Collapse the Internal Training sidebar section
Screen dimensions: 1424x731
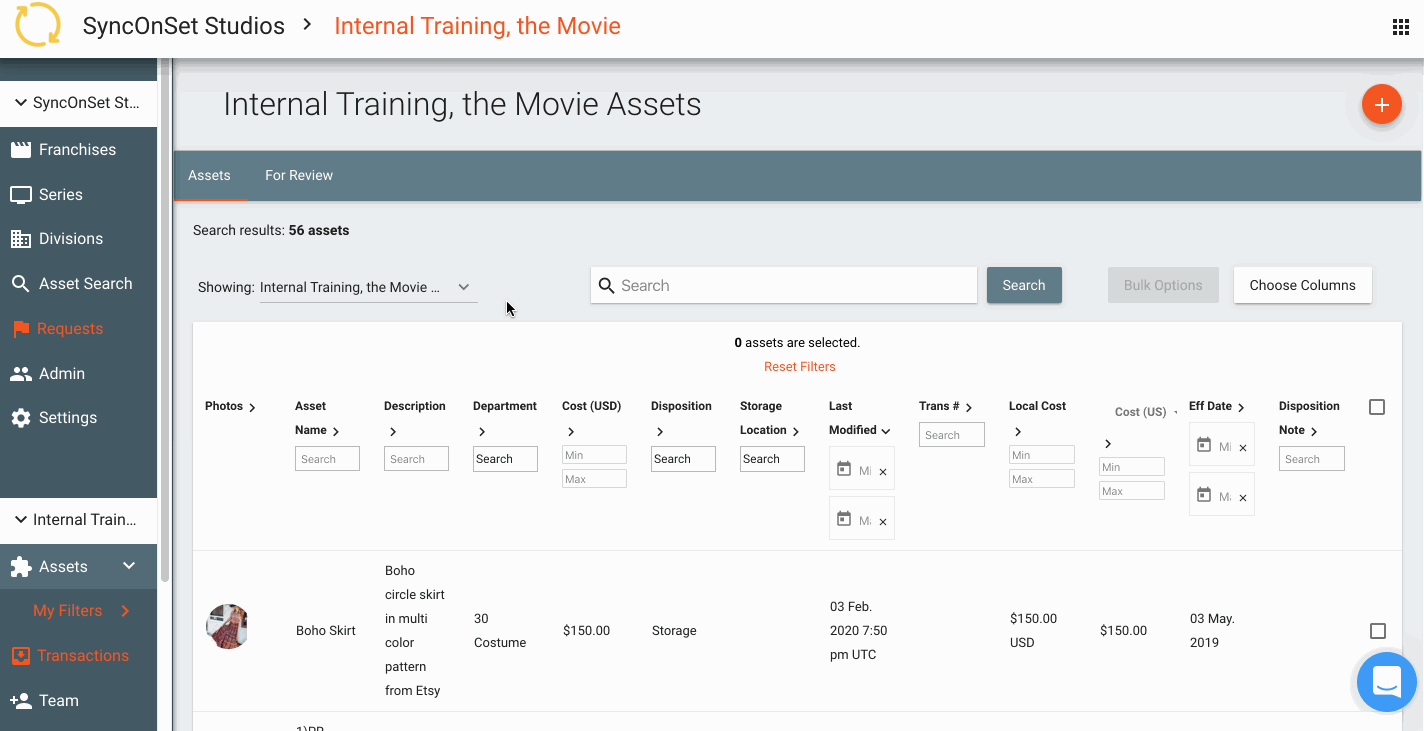click(20, 520)
